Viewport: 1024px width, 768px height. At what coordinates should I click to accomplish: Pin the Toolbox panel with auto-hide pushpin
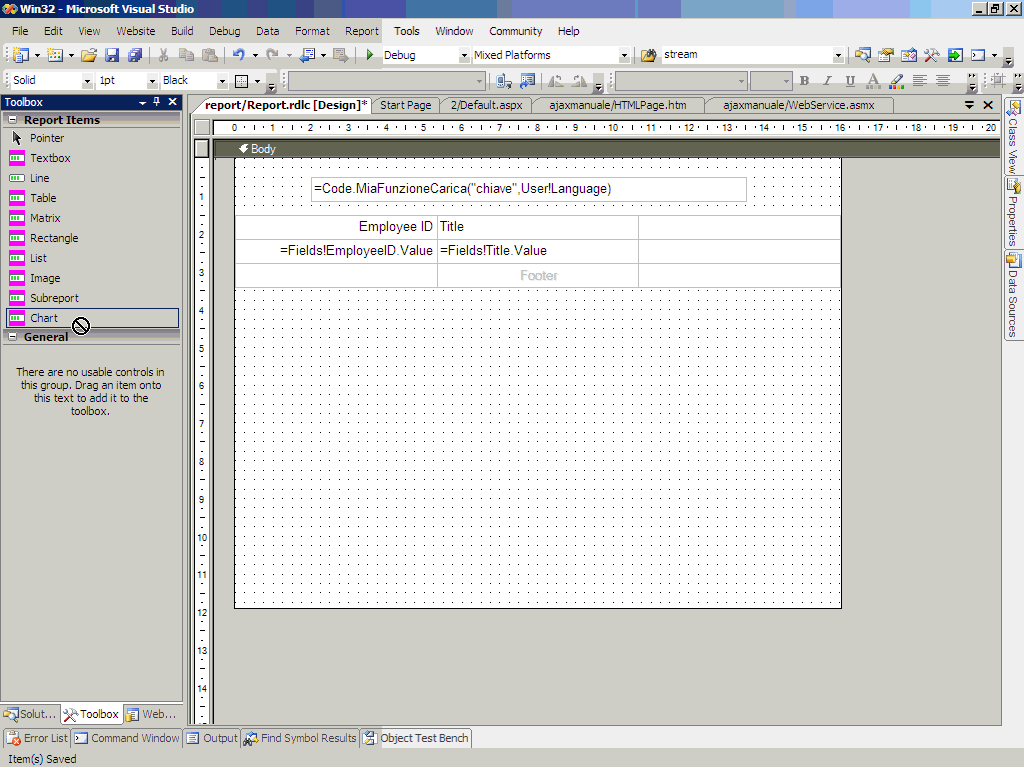(x=157, y=102)
